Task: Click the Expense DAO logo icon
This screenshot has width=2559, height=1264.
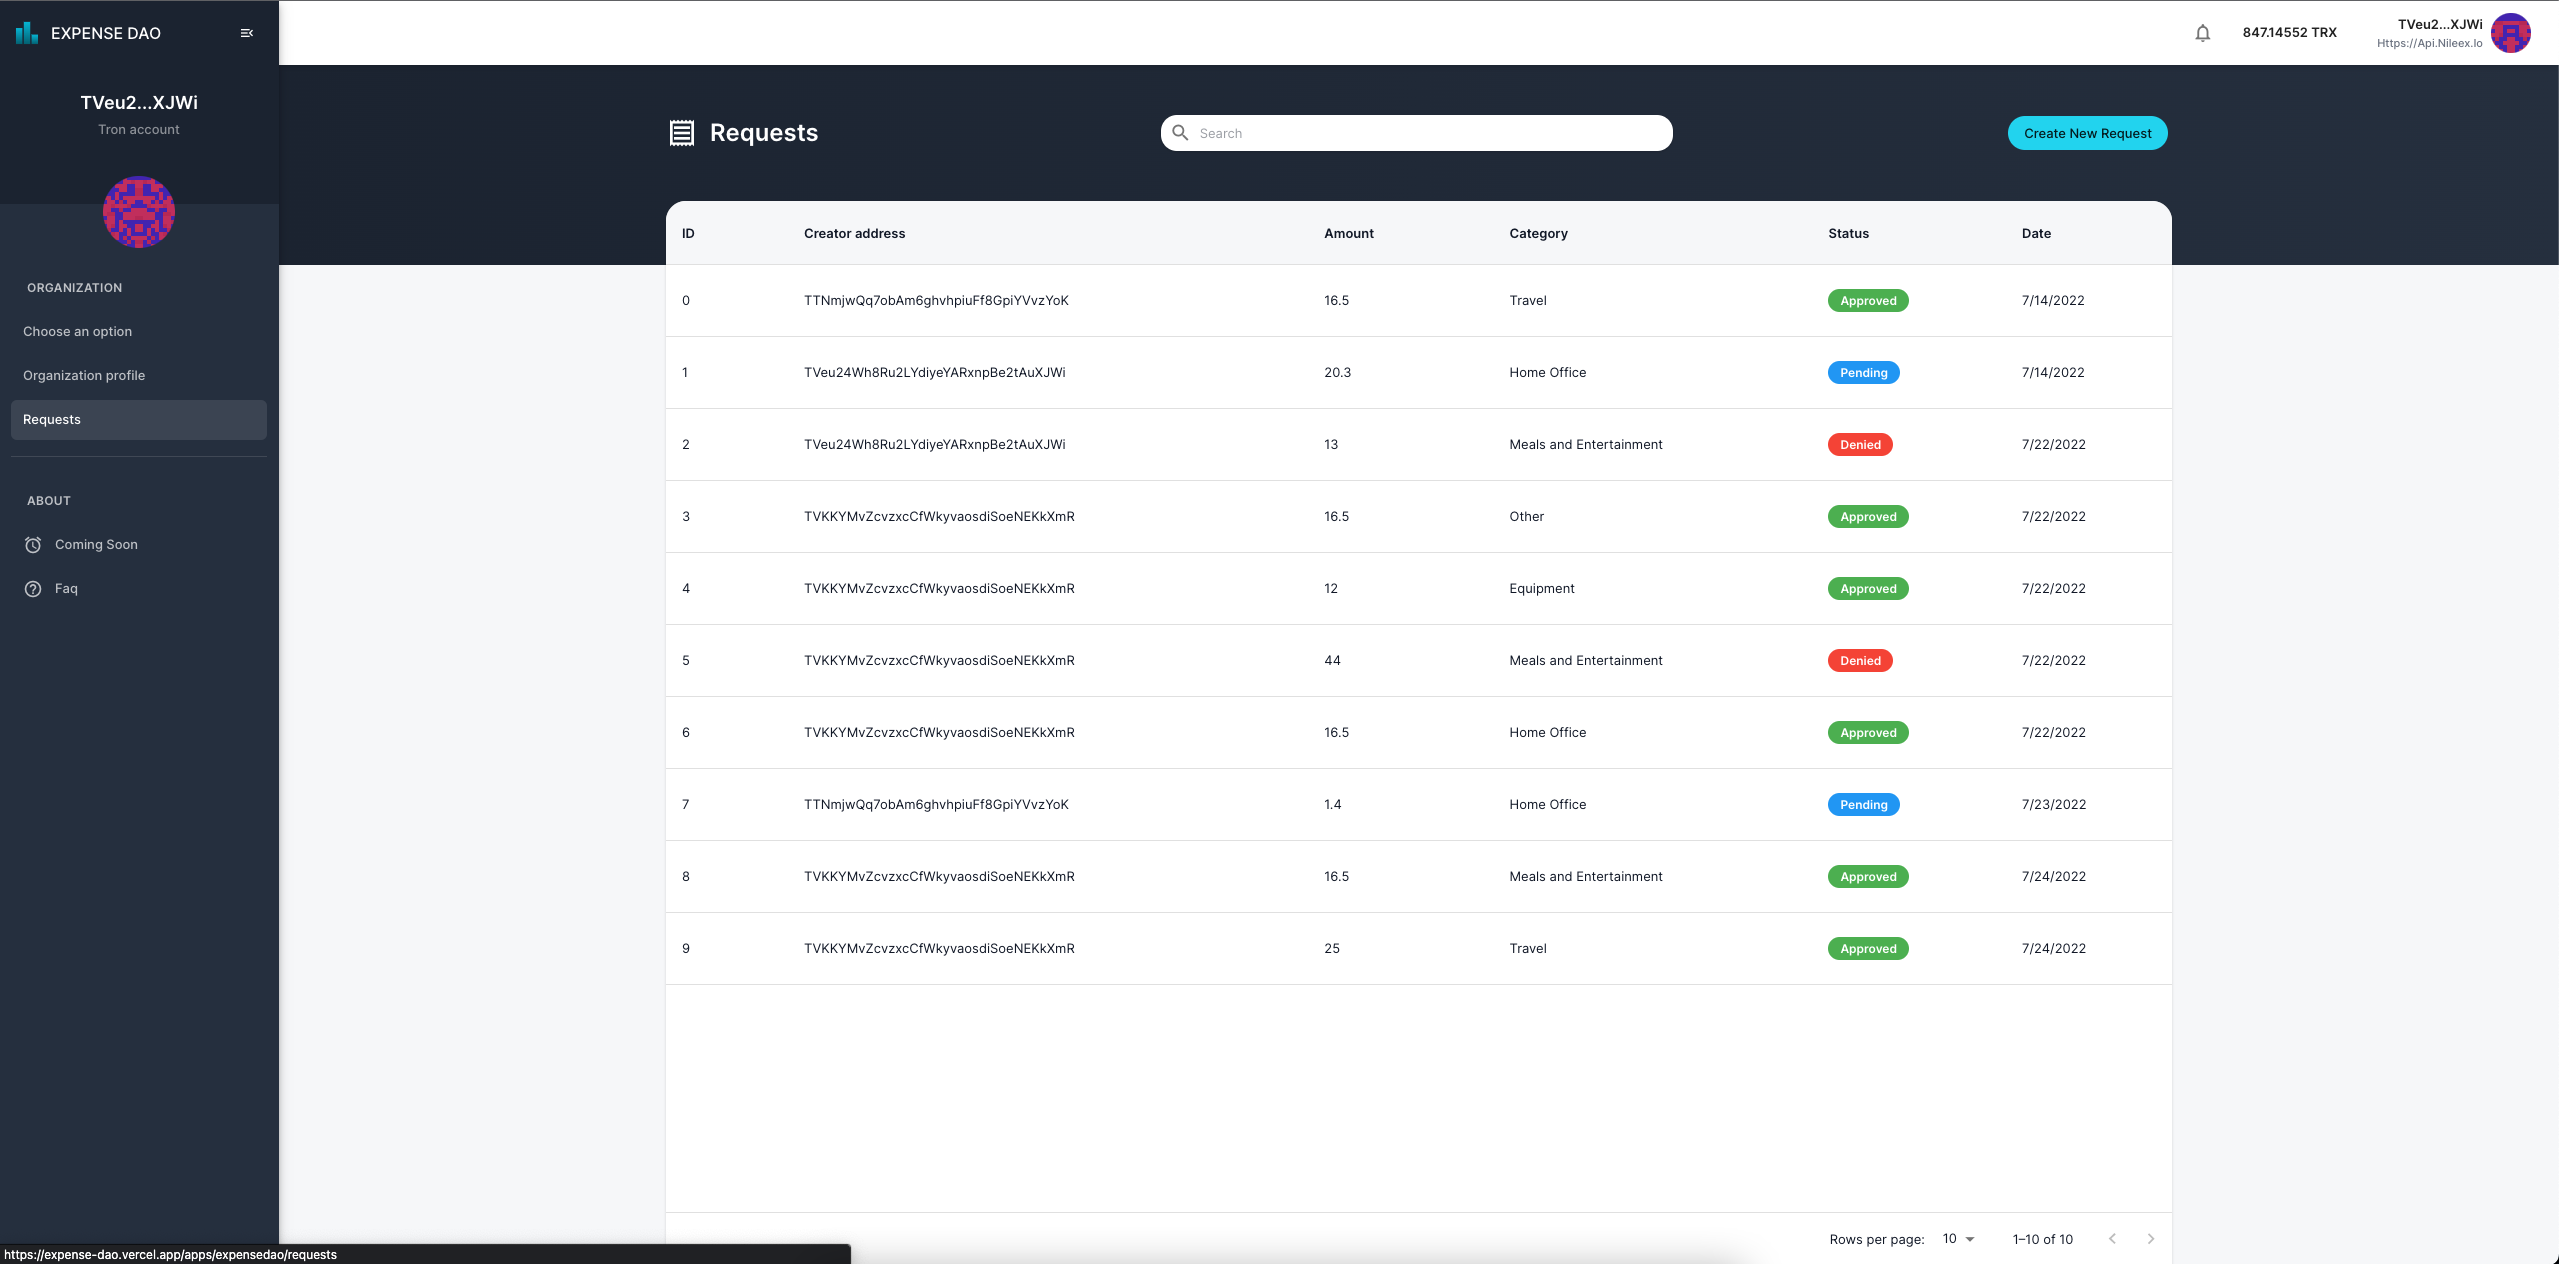Action: point(27,33)
